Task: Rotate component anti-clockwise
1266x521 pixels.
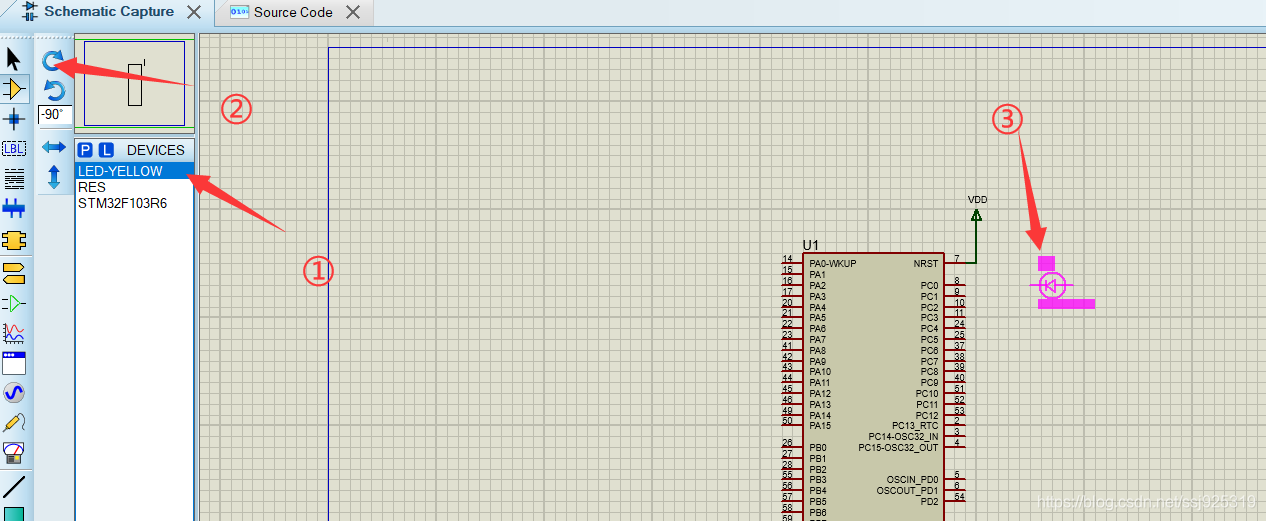Action: point(54,90)
